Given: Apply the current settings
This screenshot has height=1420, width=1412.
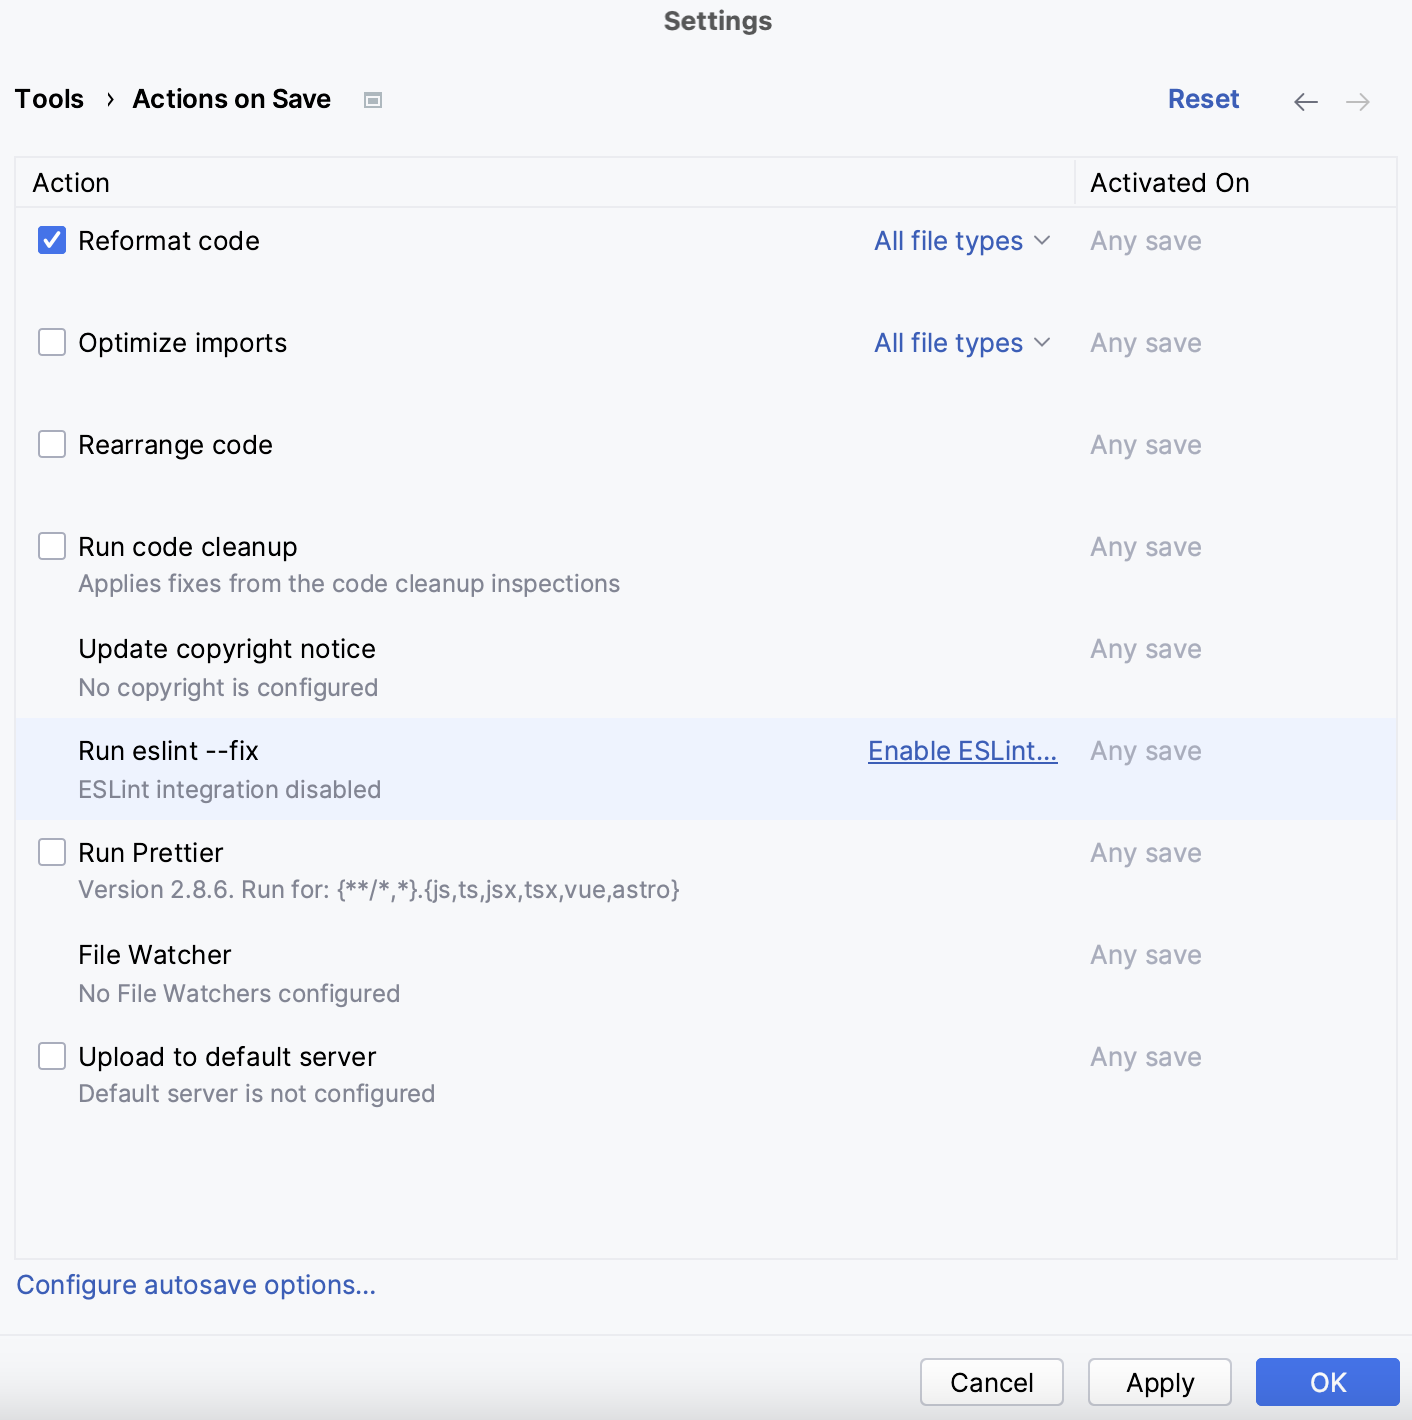Looking at the screenshot, I should [1159, 1382].
